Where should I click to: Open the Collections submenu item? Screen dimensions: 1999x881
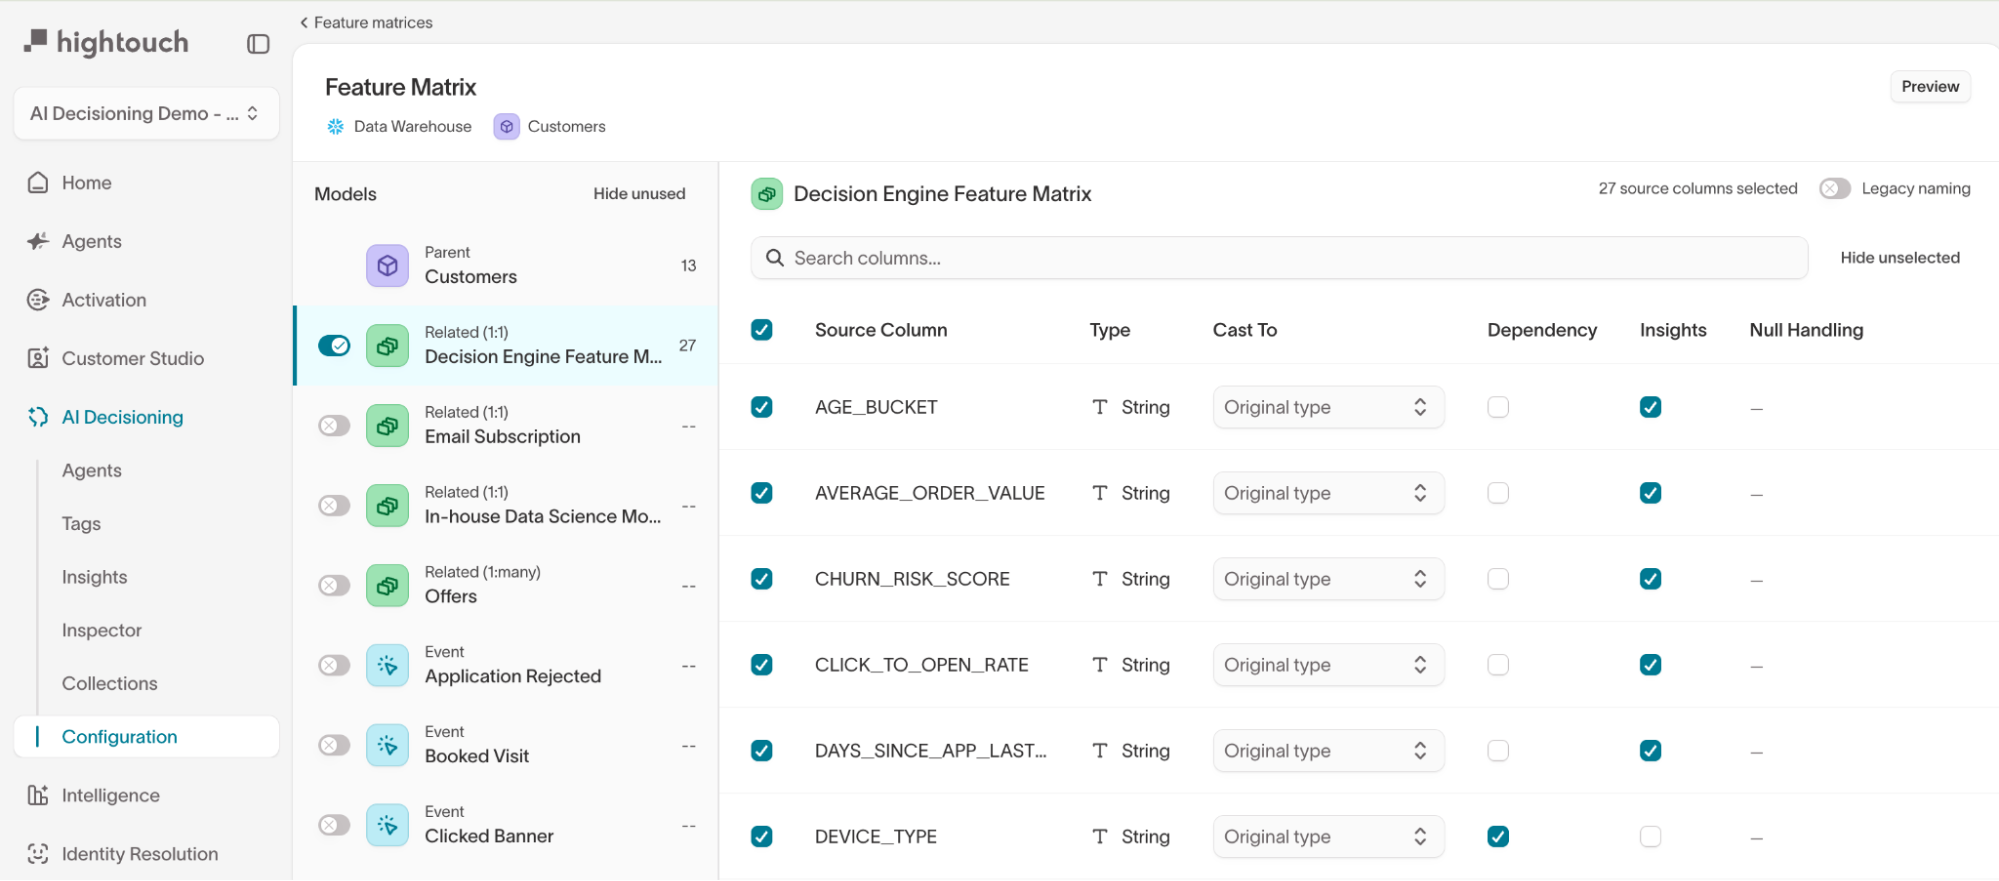coord(110,684)
